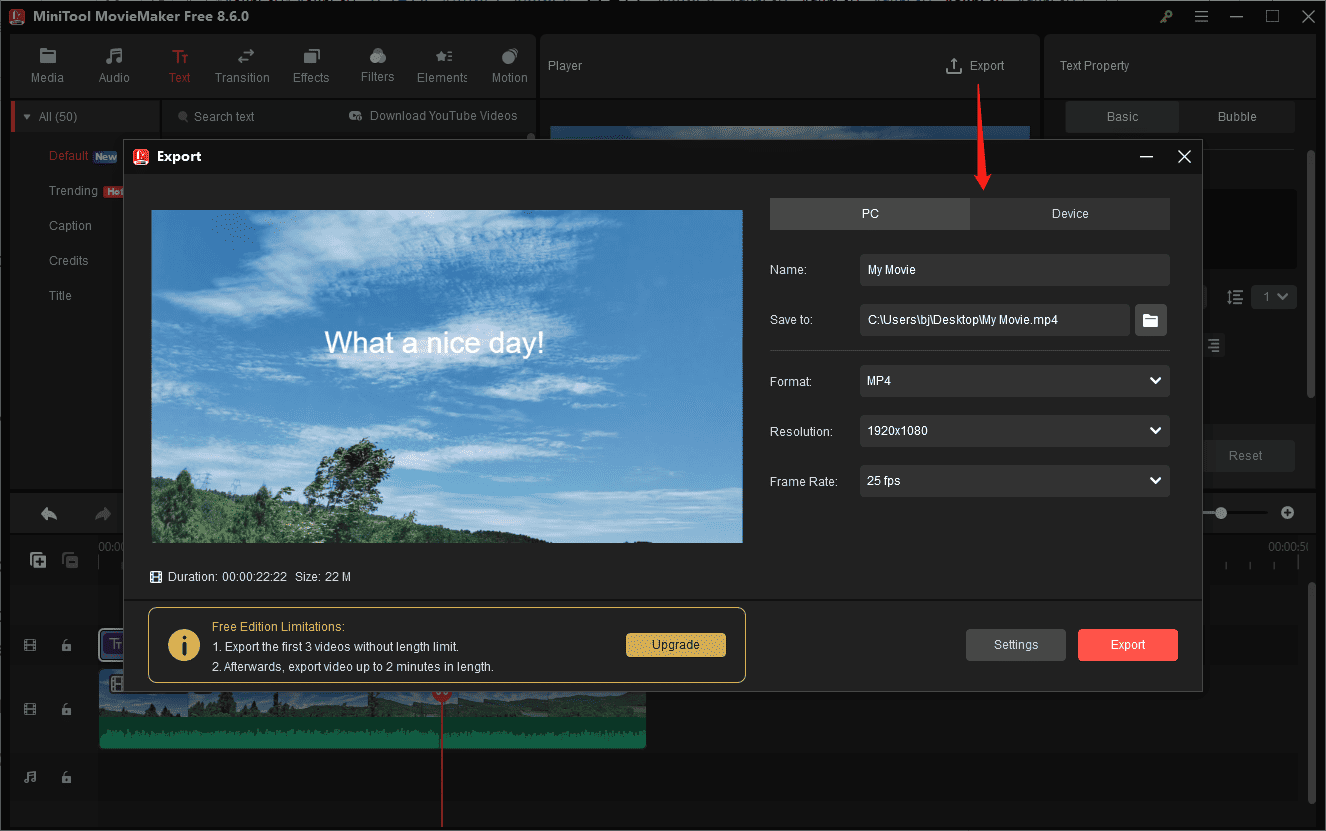Image resolution: width=1326 pixels, height=831 pixels.
Task: Click the Upgrade button
Action: click(x=676, y=645)
